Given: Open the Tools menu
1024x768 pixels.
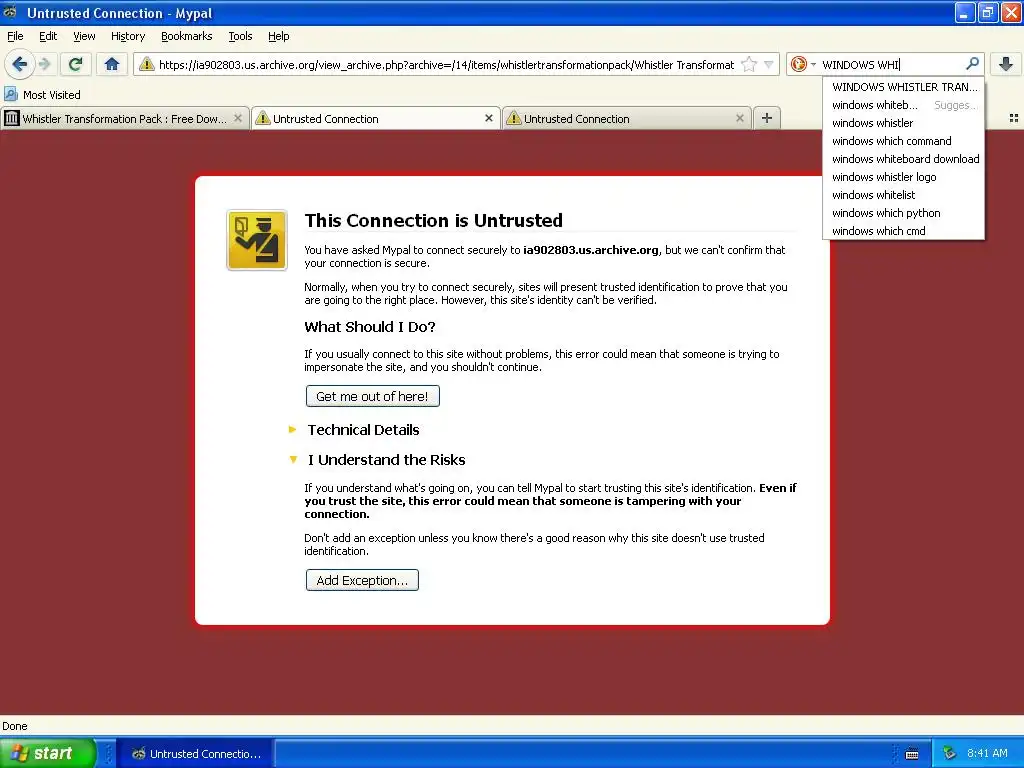Looking at the screenshot, I should 240,36.
